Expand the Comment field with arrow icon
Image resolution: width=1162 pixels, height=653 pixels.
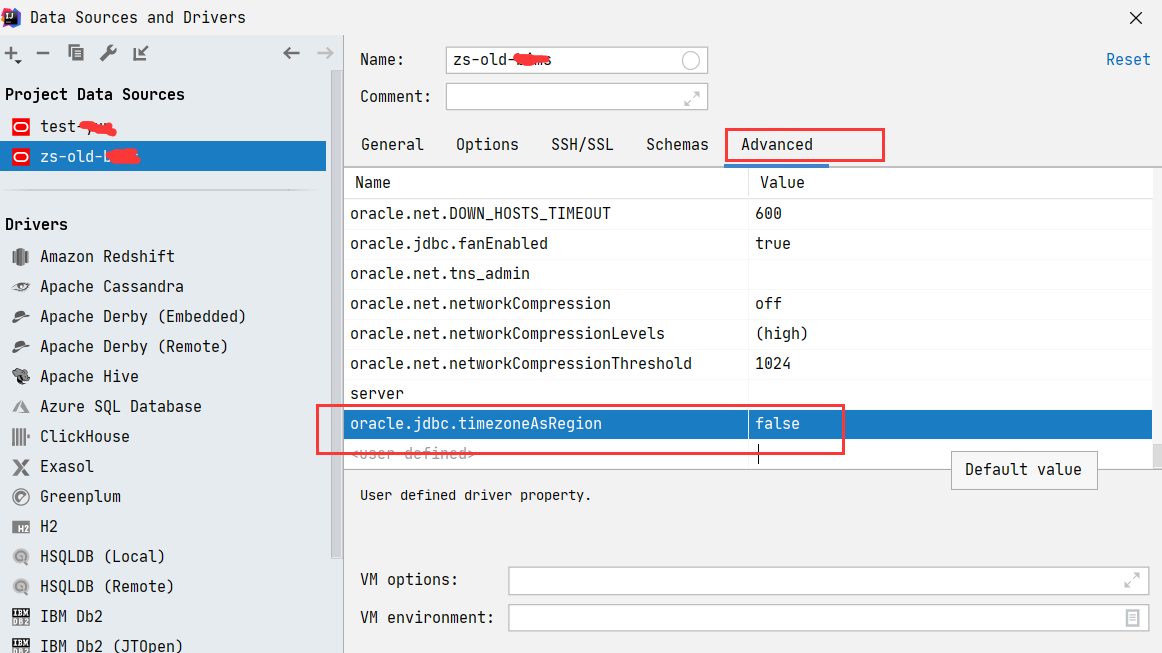(692, 97)
